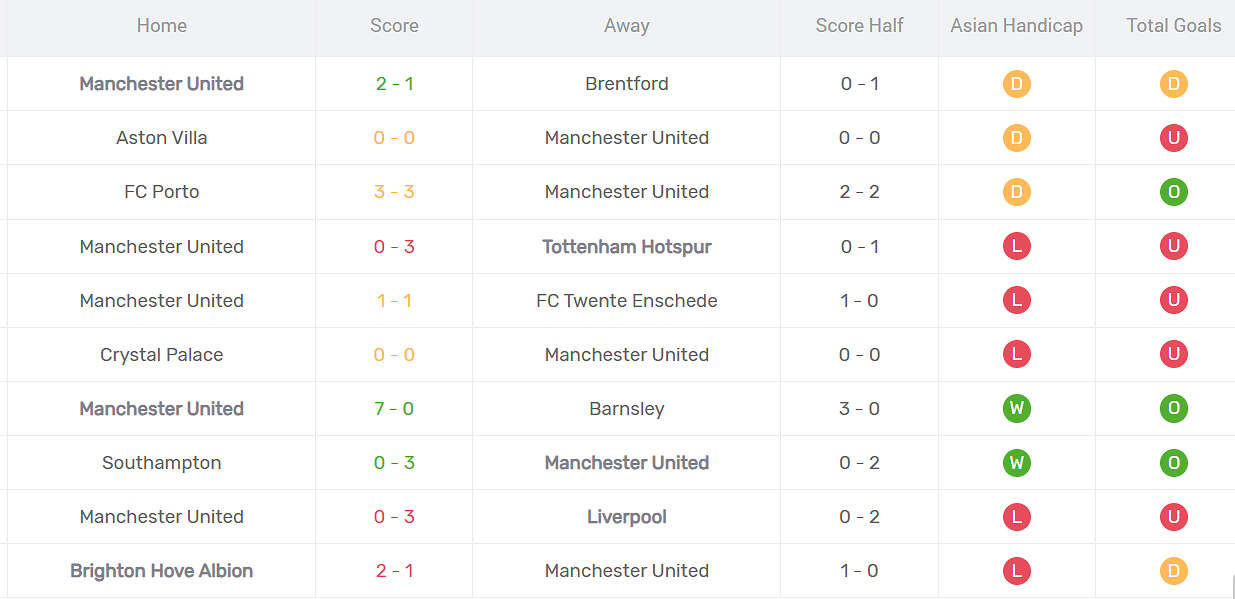
Task: Click the red U badge in Liverpool row
Action: (1173, 516)
